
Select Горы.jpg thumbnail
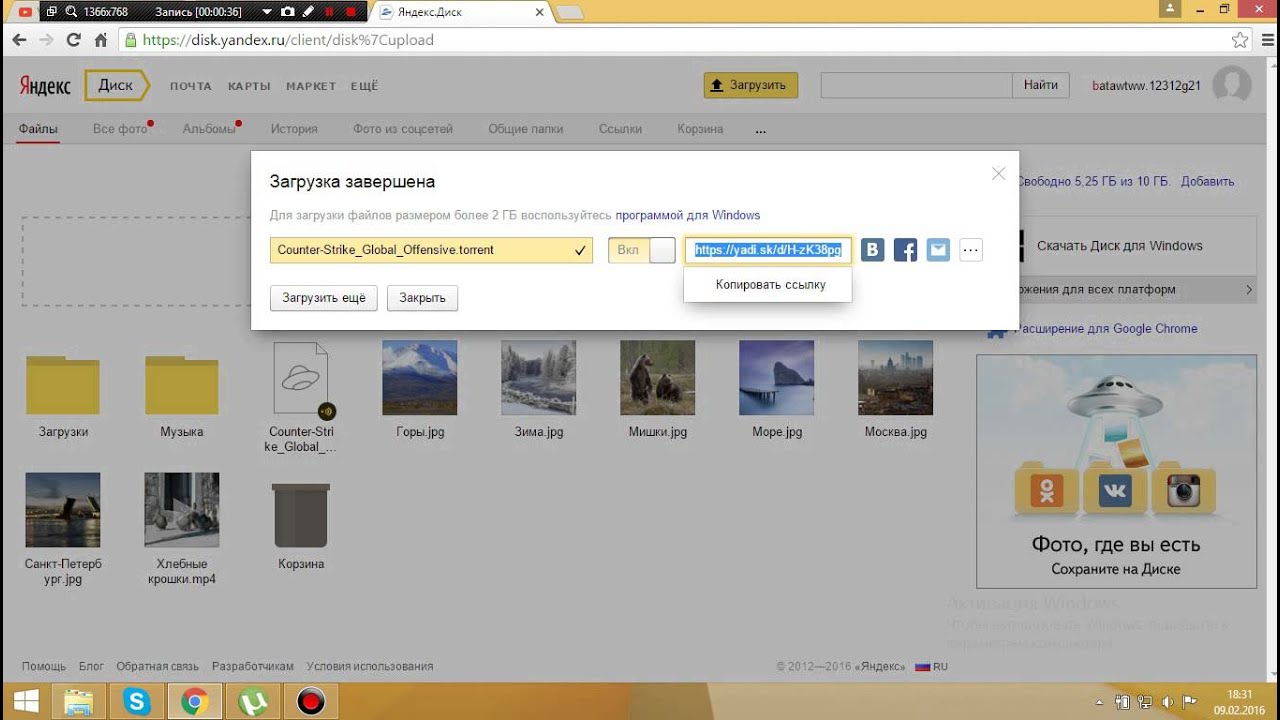pos(420,378)
